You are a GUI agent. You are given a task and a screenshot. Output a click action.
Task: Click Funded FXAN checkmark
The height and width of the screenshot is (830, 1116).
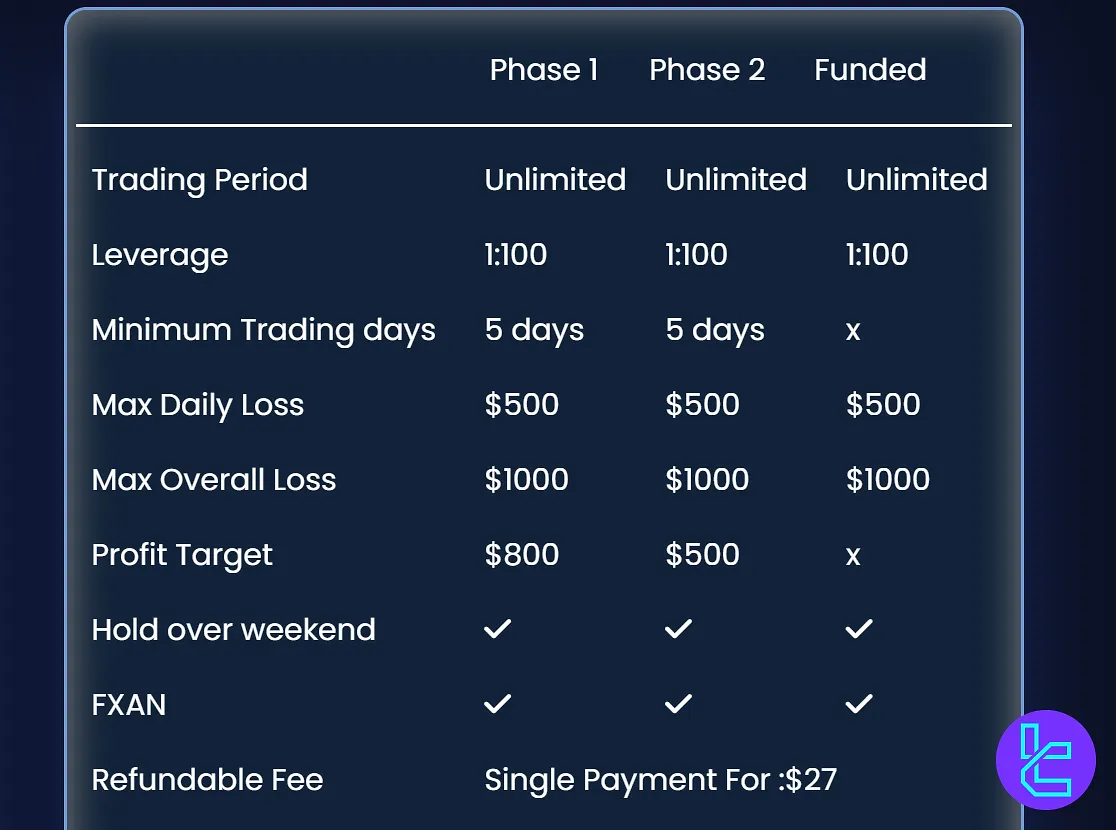click(859, 704)
